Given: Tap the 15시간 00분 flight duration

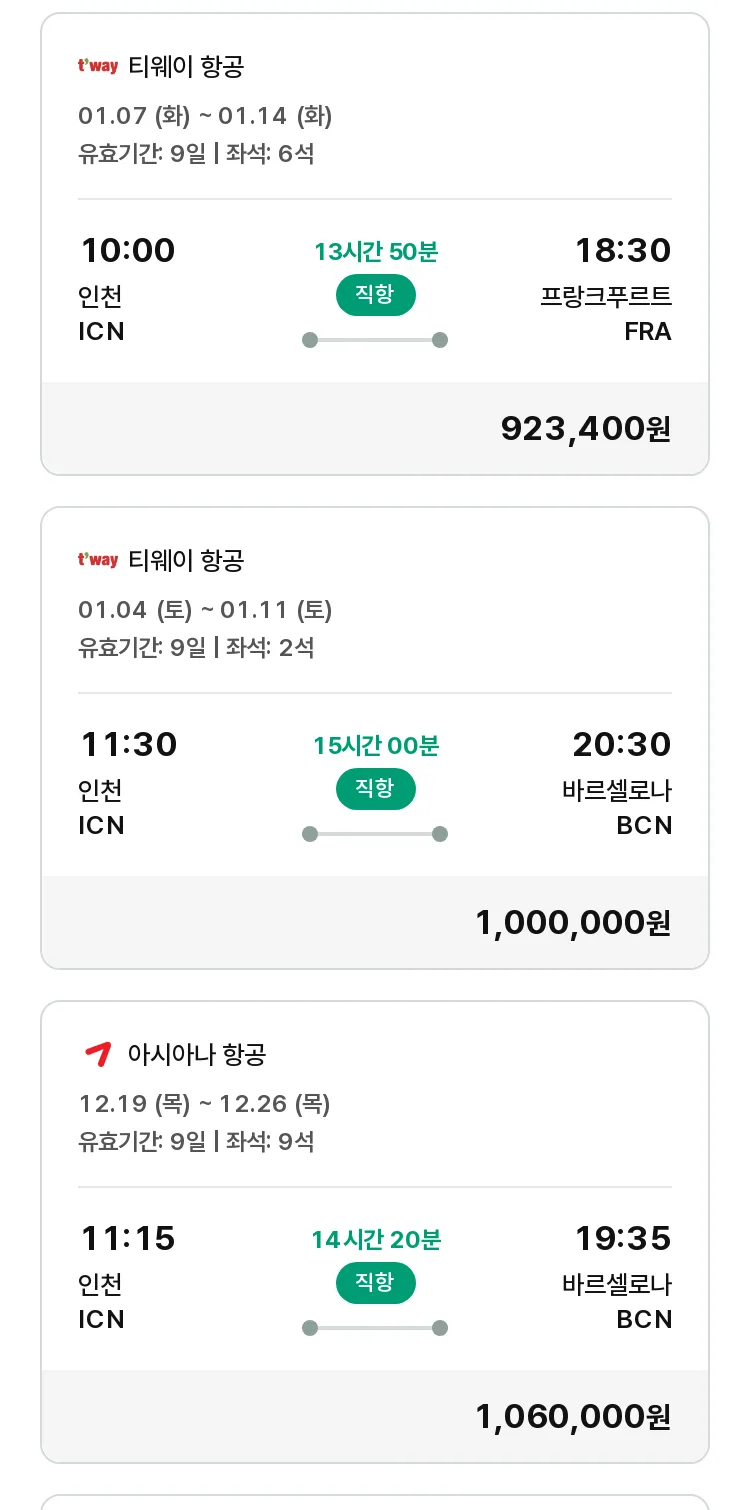Looking at the screenshot, I should coord(375,746).
